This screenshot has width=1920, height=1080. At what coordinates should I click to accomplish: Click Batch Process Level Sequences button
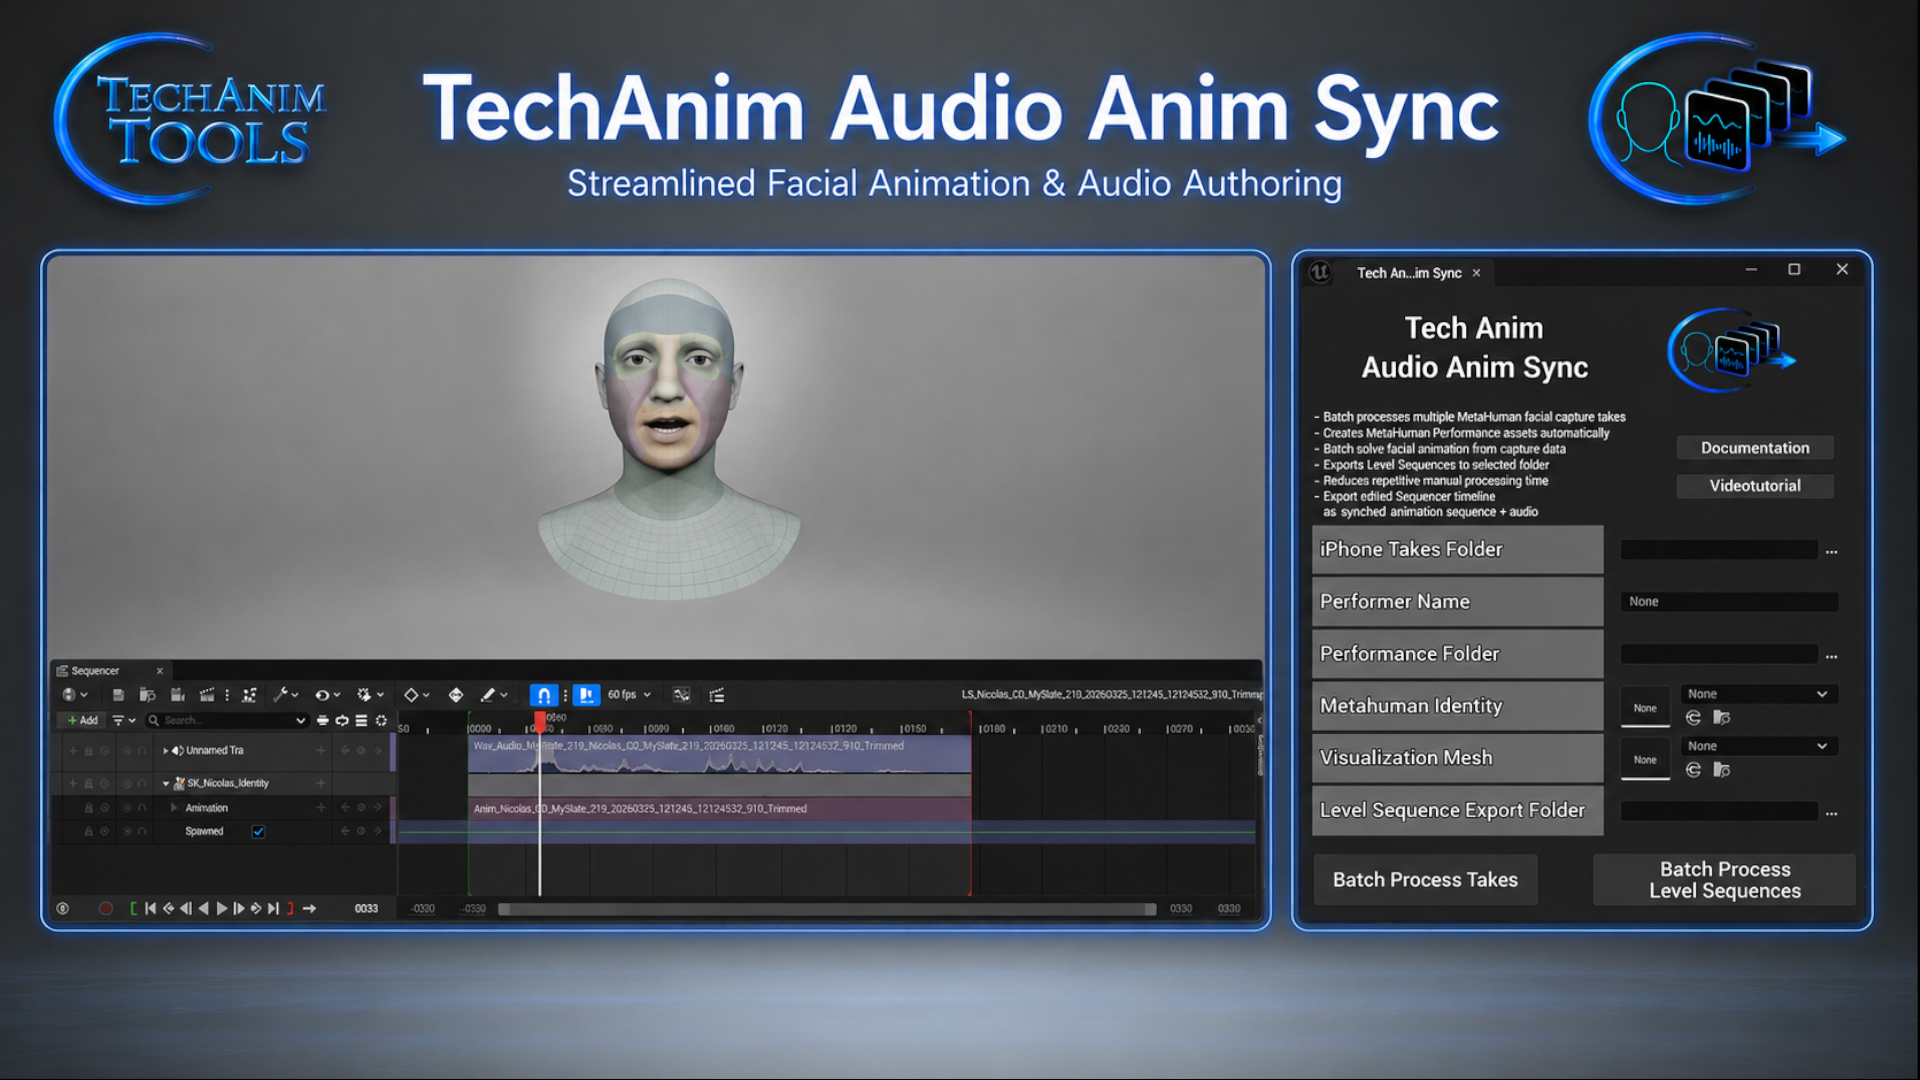(x=1725, y=880)
